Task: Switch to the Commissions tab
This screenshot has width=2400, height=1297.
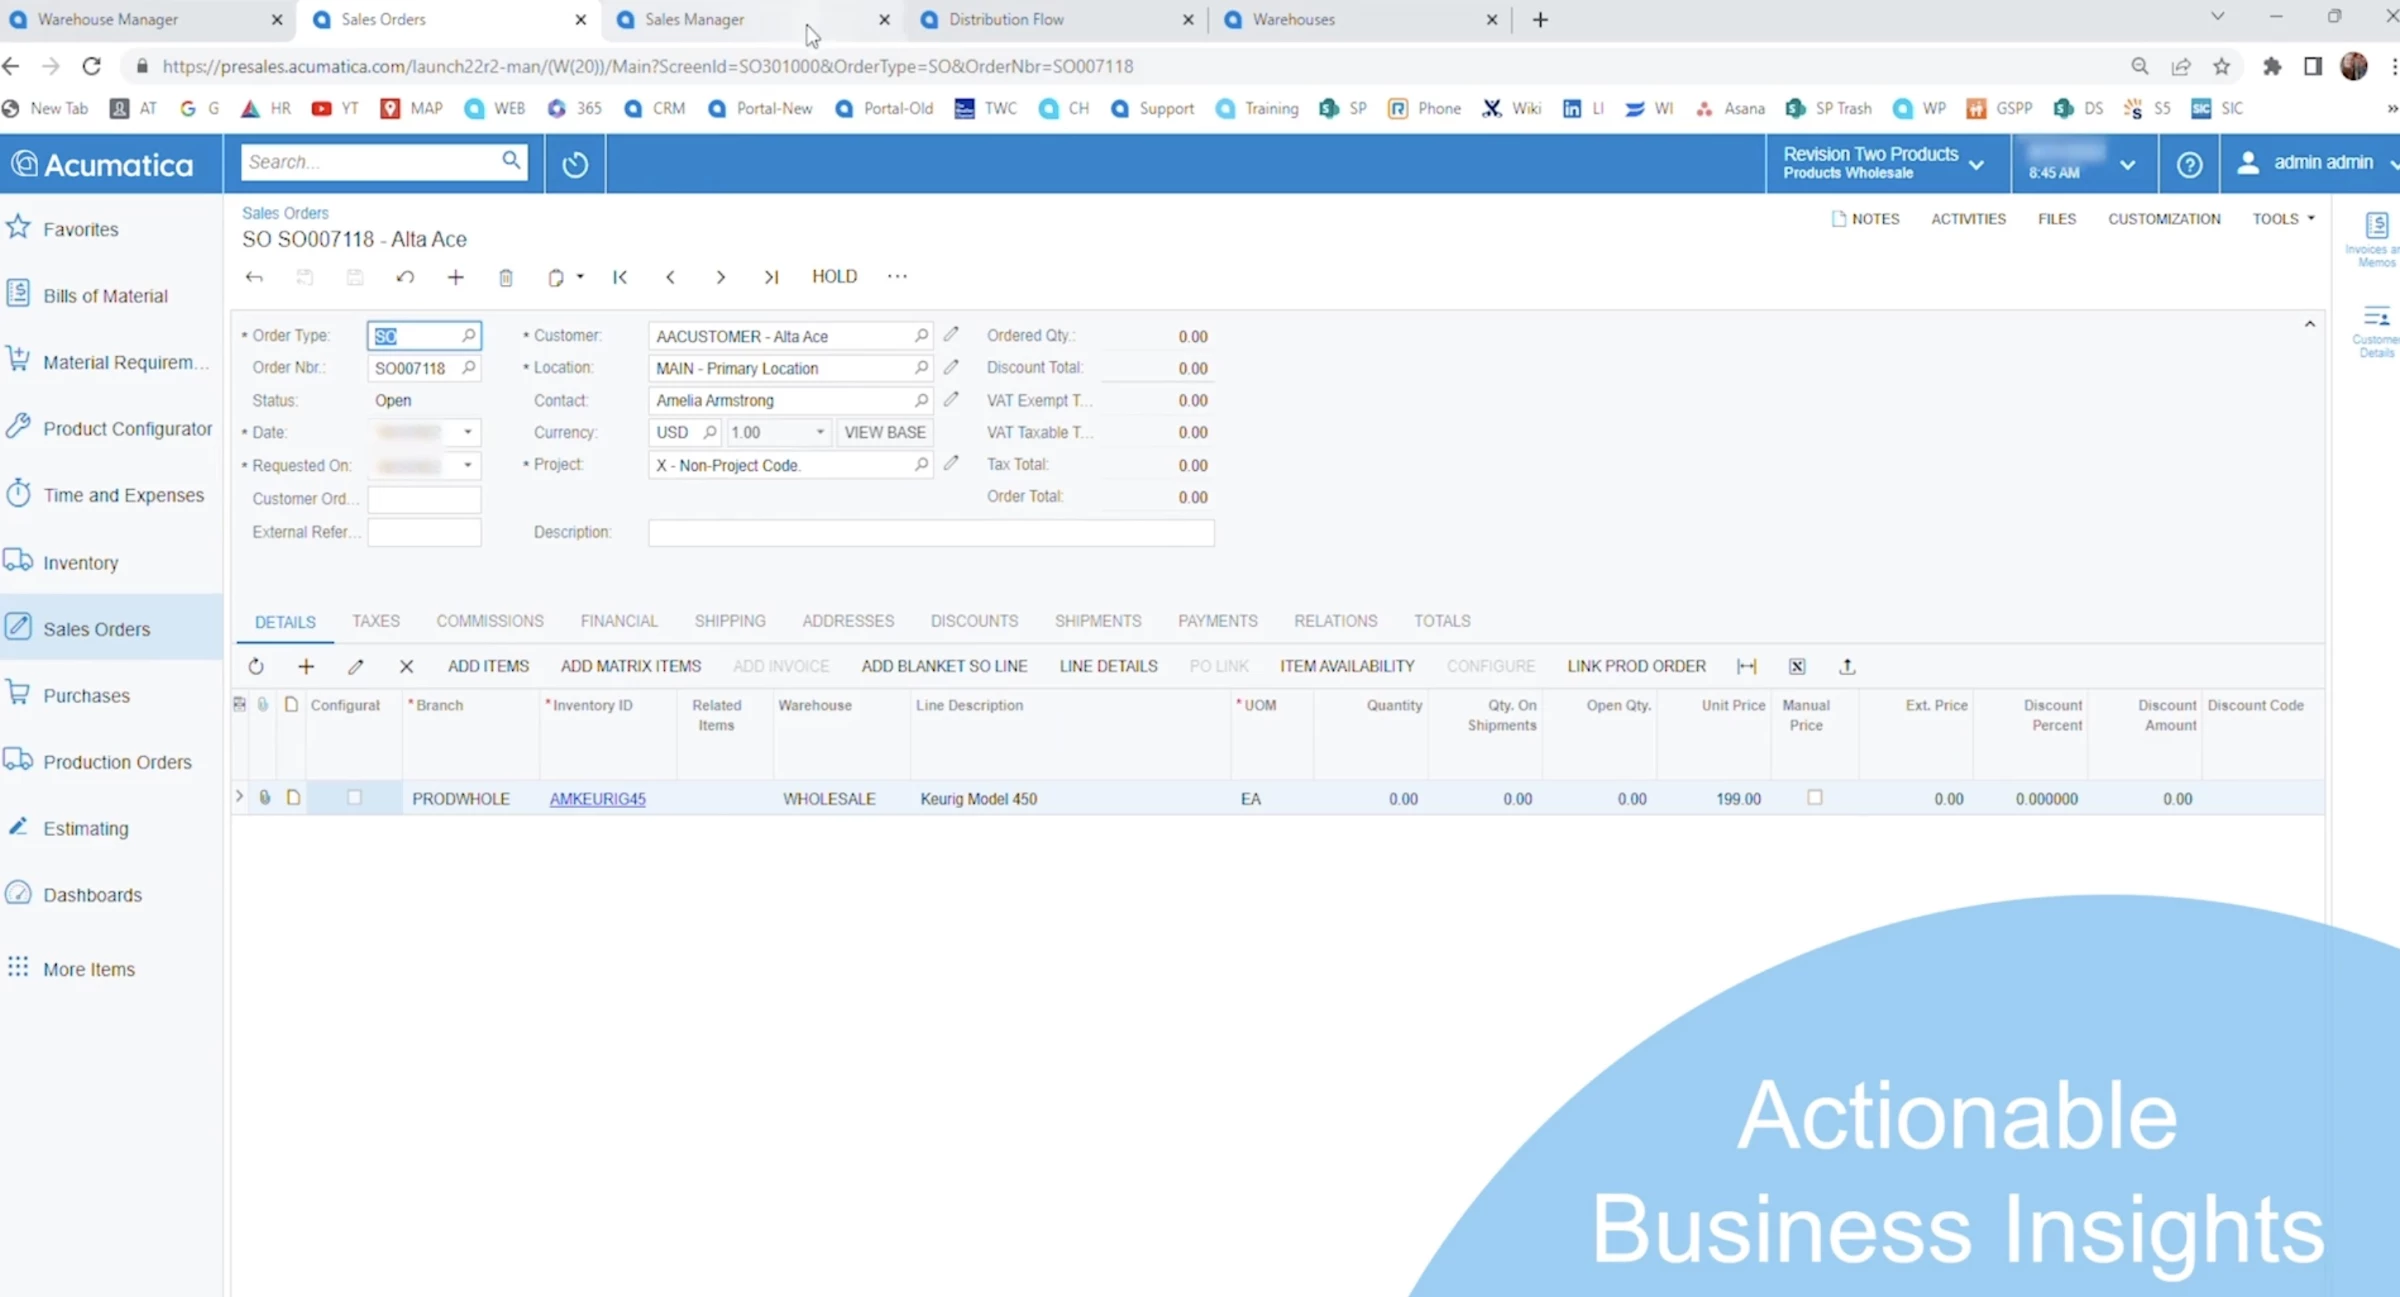Action: tap(490, 621)
